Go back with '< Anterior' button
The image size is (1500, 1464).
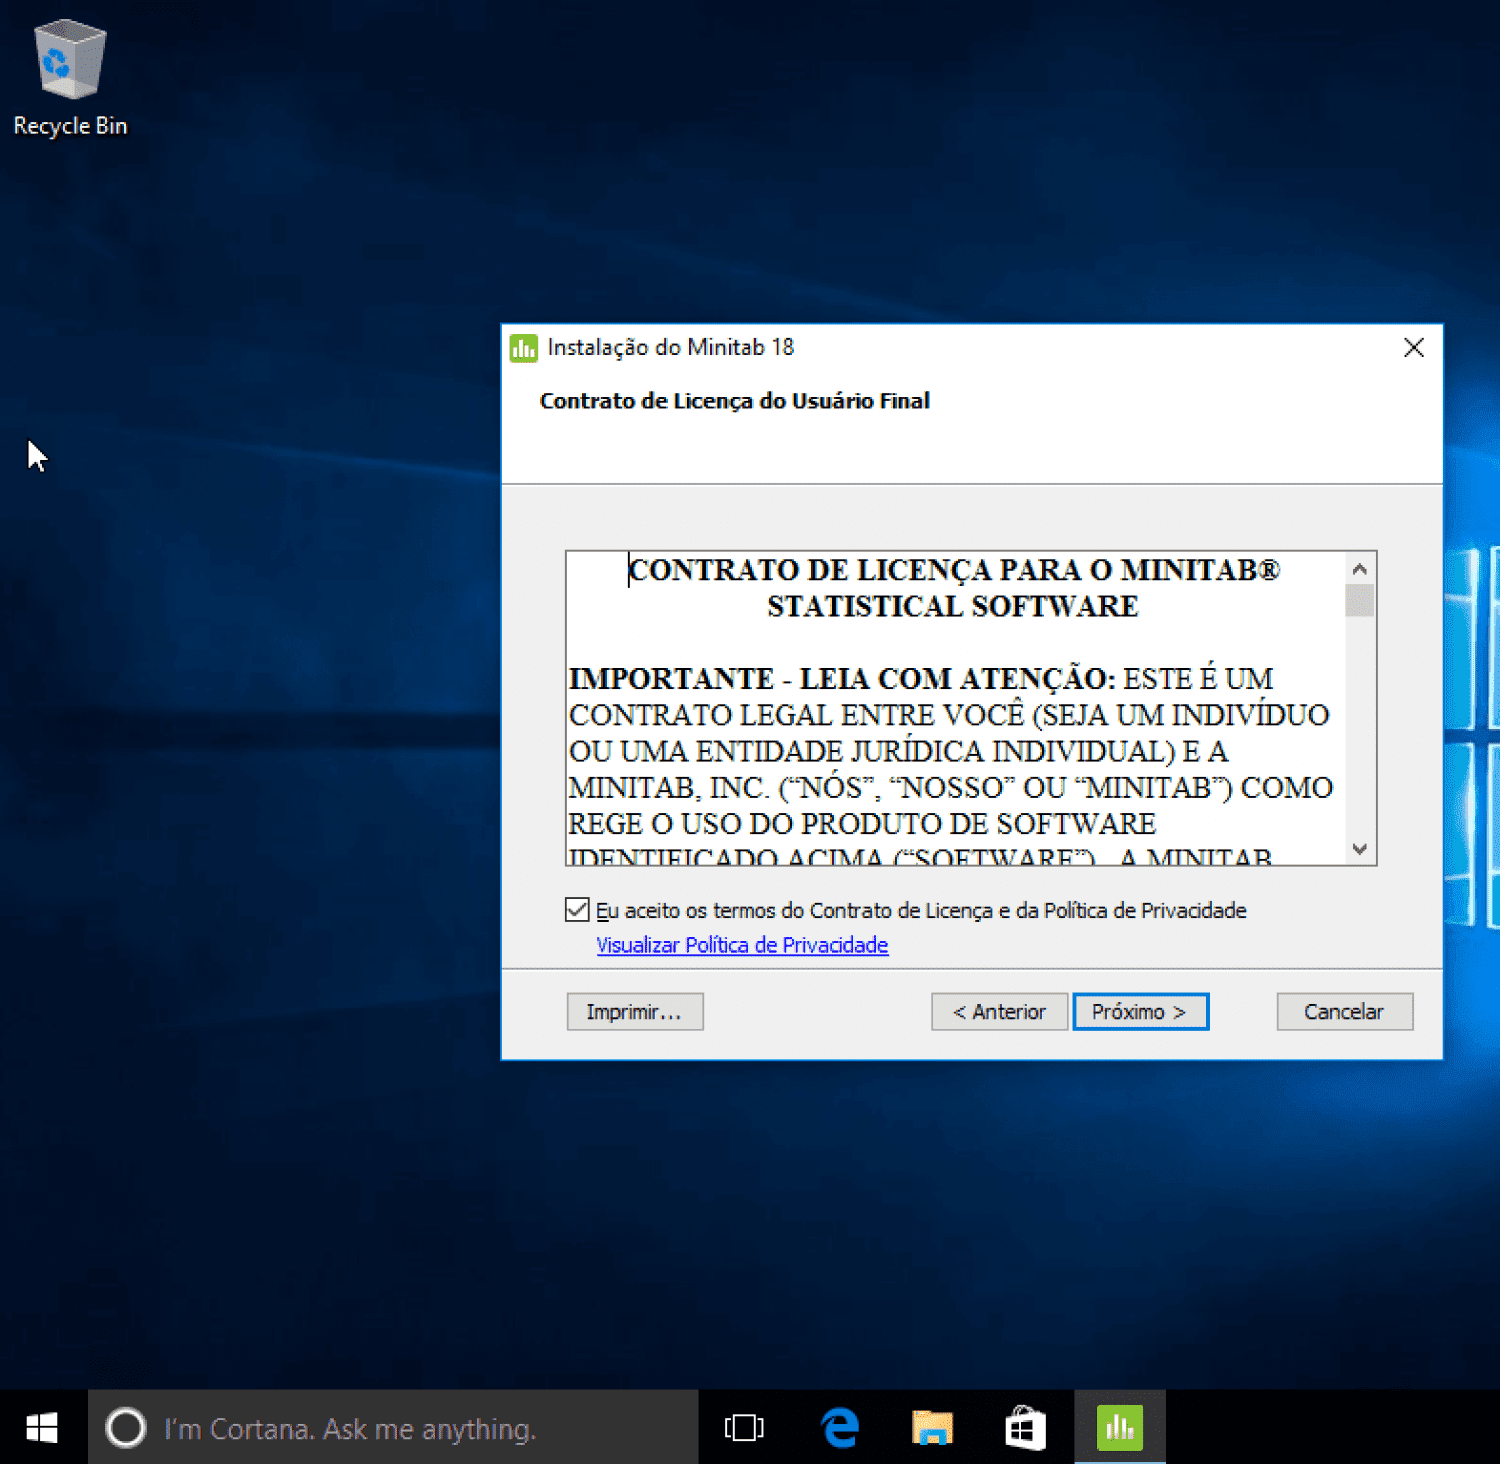click(999, 1011)
